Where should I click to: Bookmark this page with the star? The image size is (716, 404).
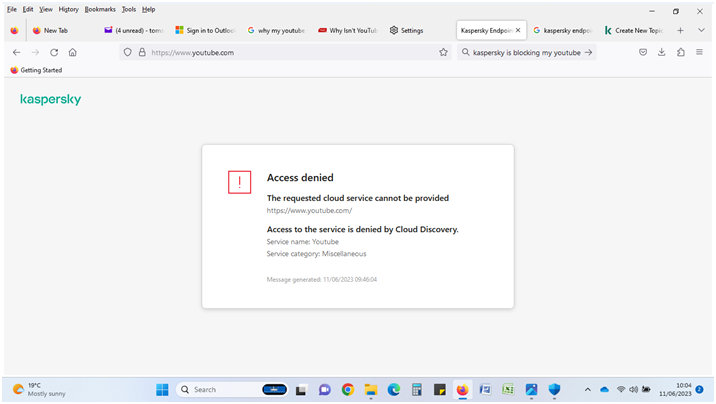click(443, 52)
